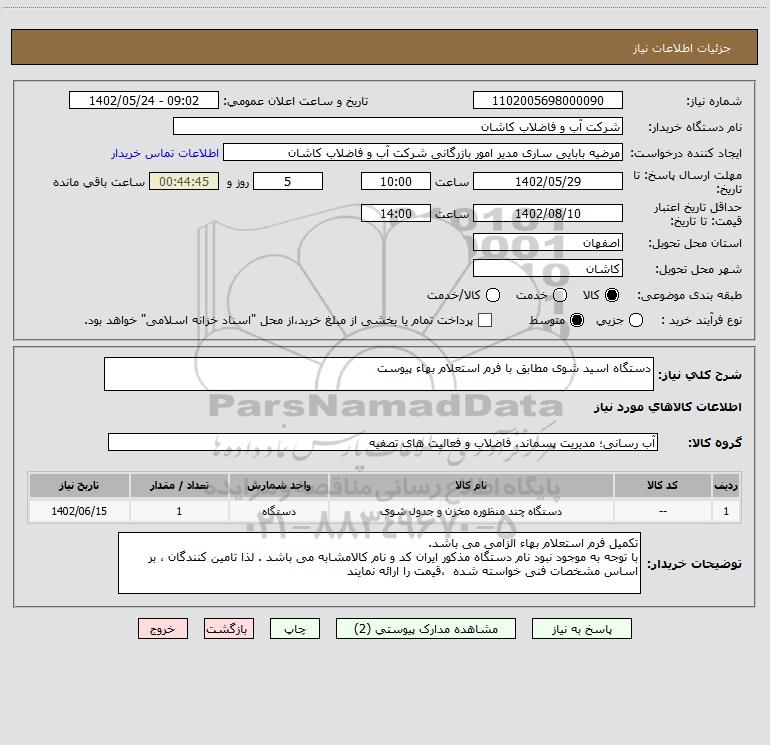Click the شرح کلی نیاز label
This screenshot has height=745, width=770.
click(700, 375)
